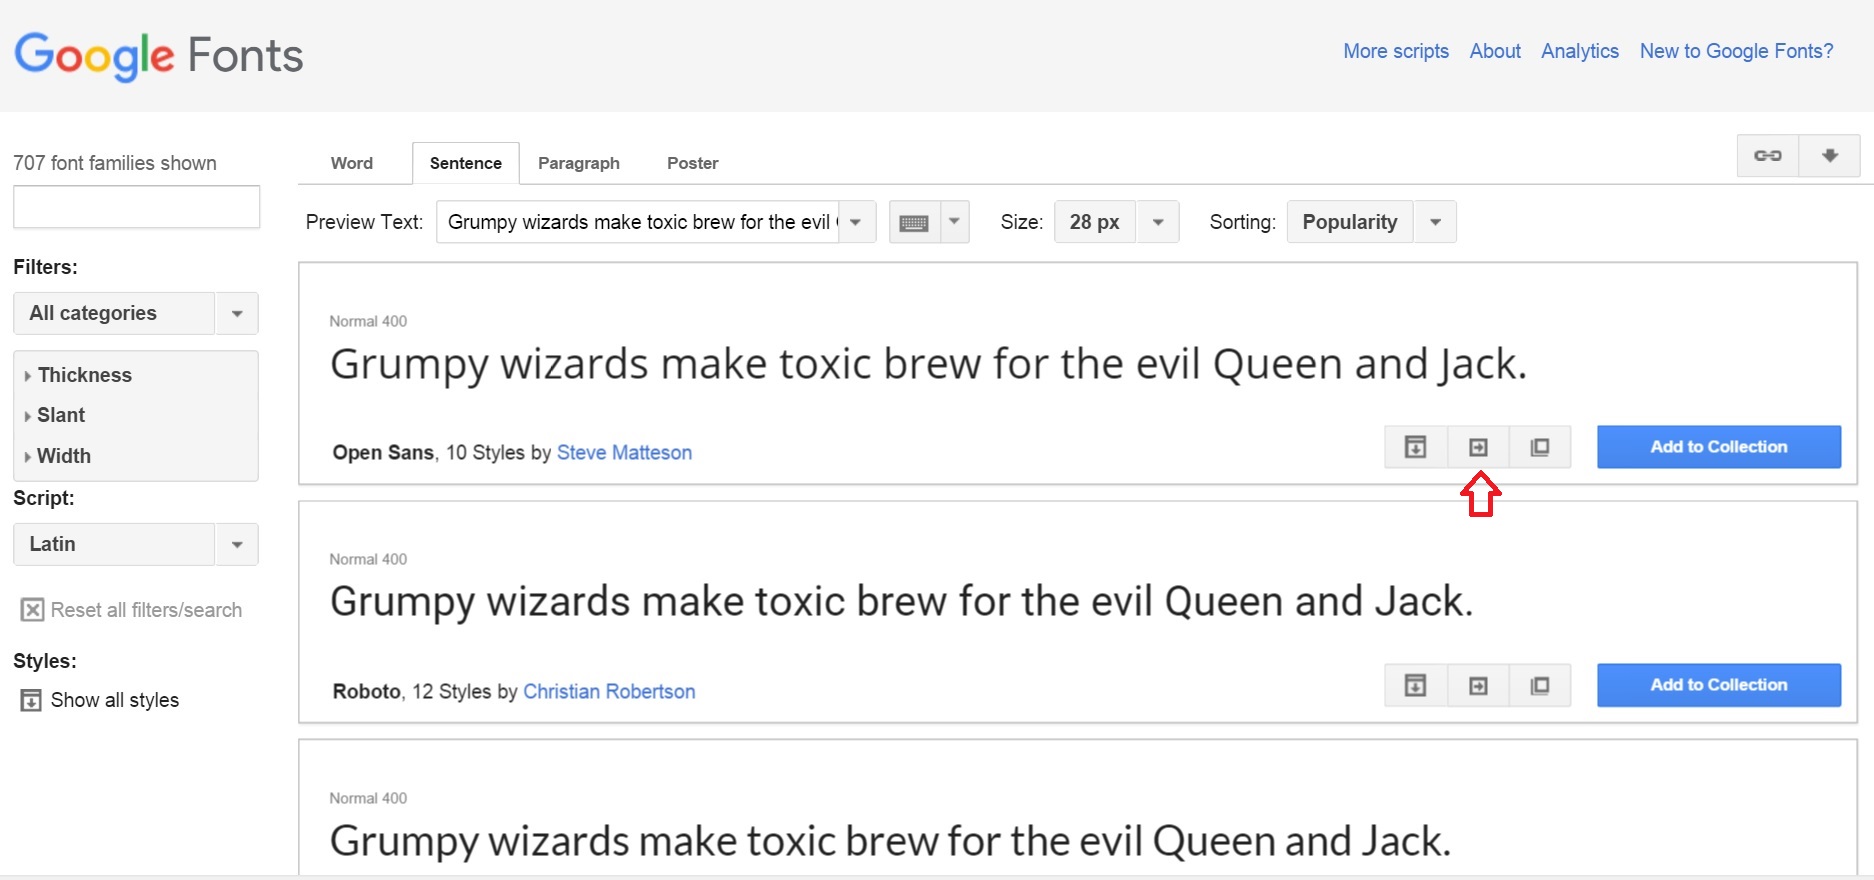
Task: Click the download arrow icon at top right
Action: click(1829, 156)
